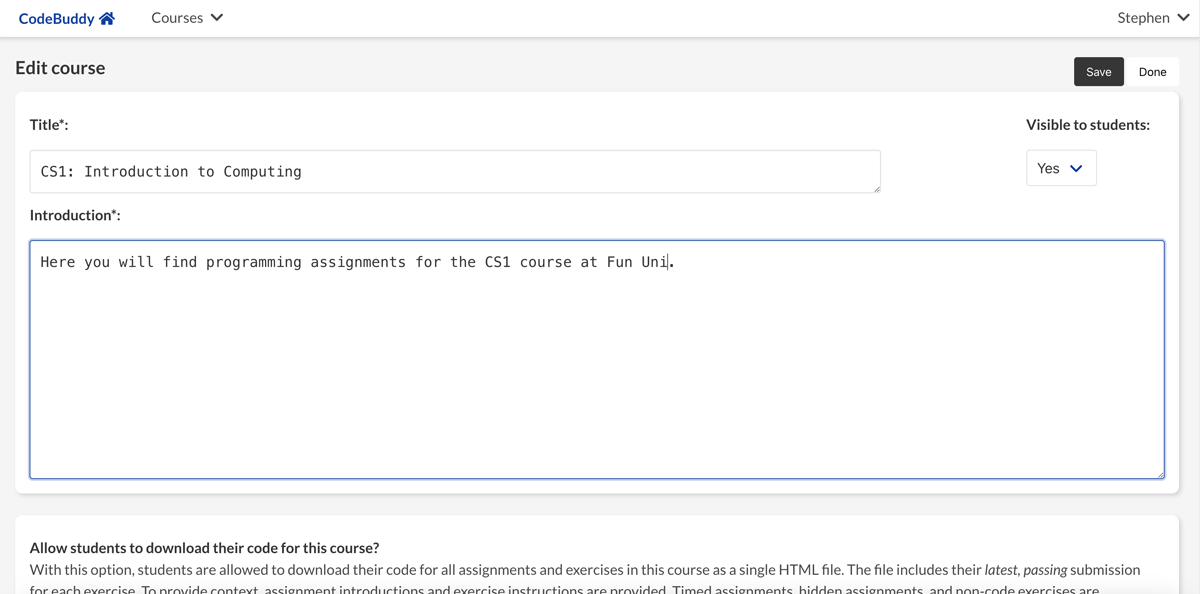Click the chevron next to Stephen
Viewport: 1200px width, 594px height.
[1183, 18]
